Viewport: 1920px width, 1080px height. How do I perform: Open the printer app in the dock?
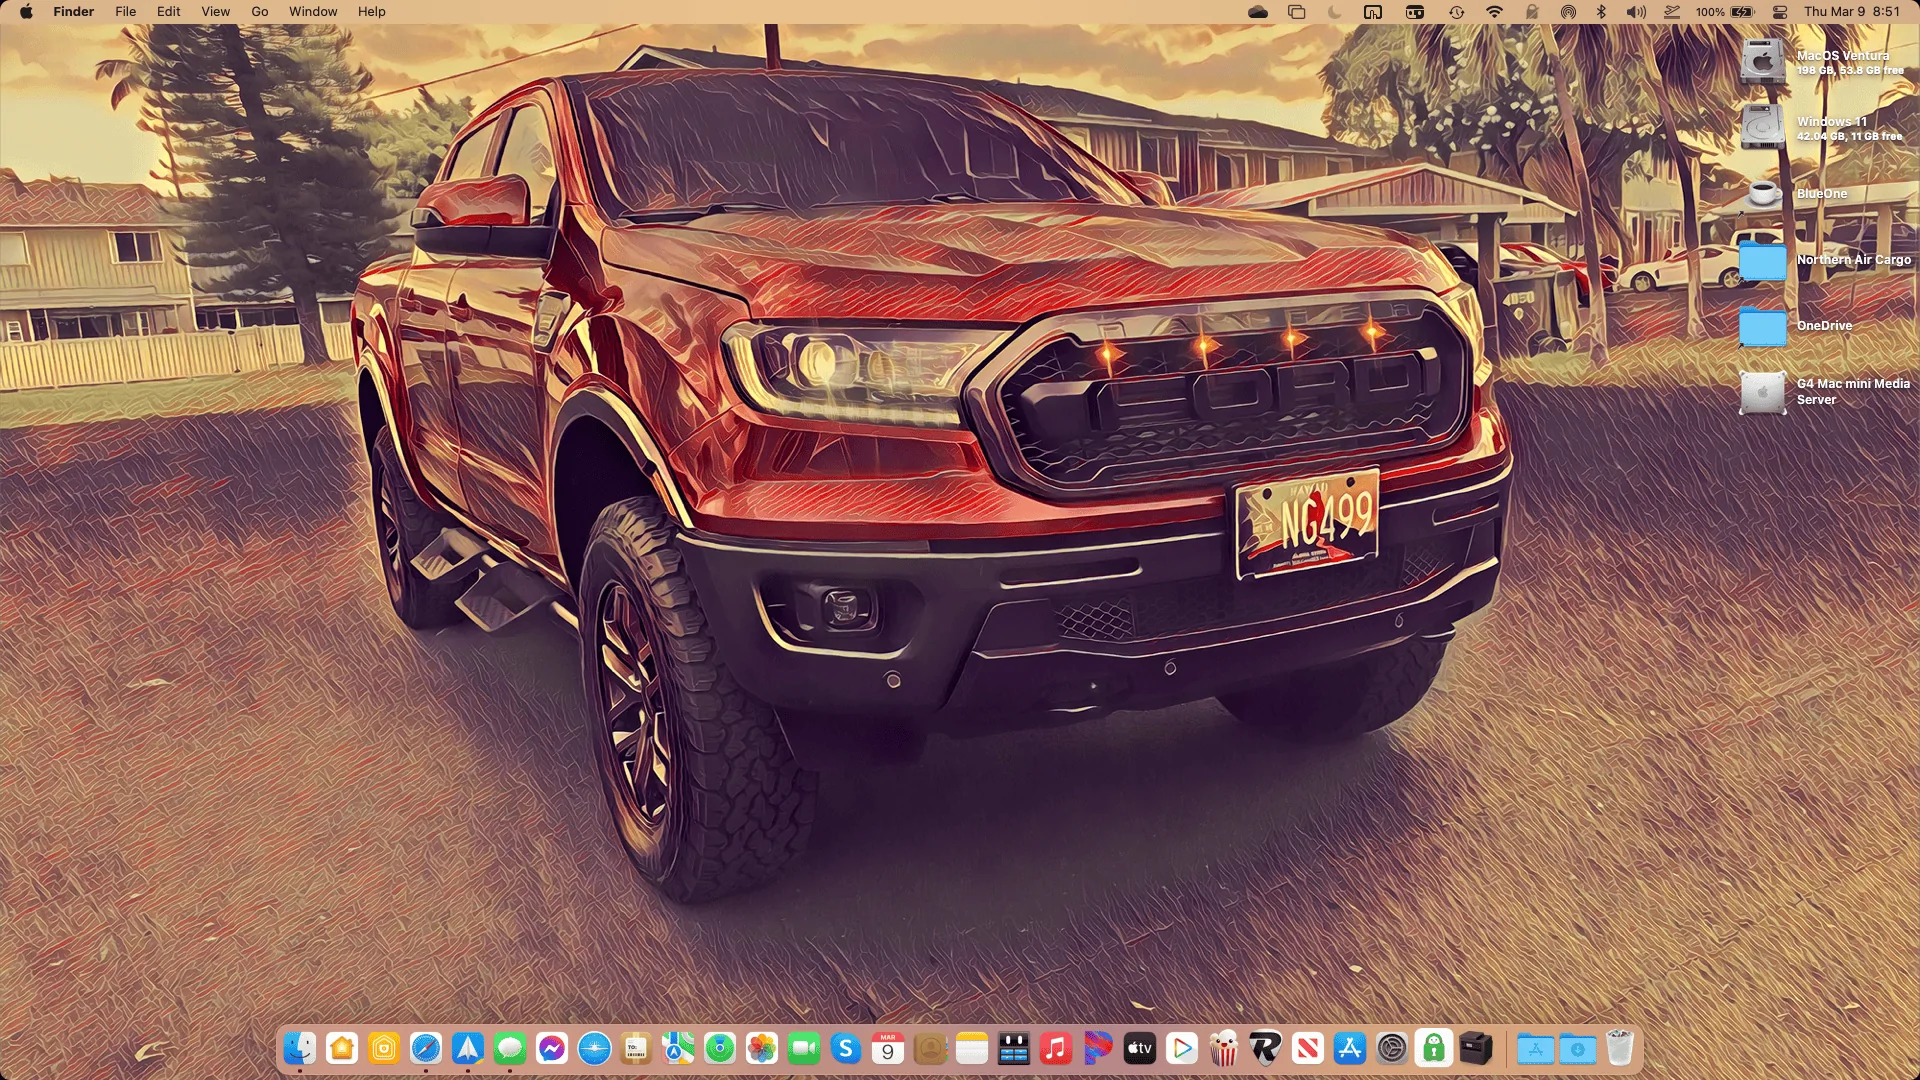coord(1476,1048)
